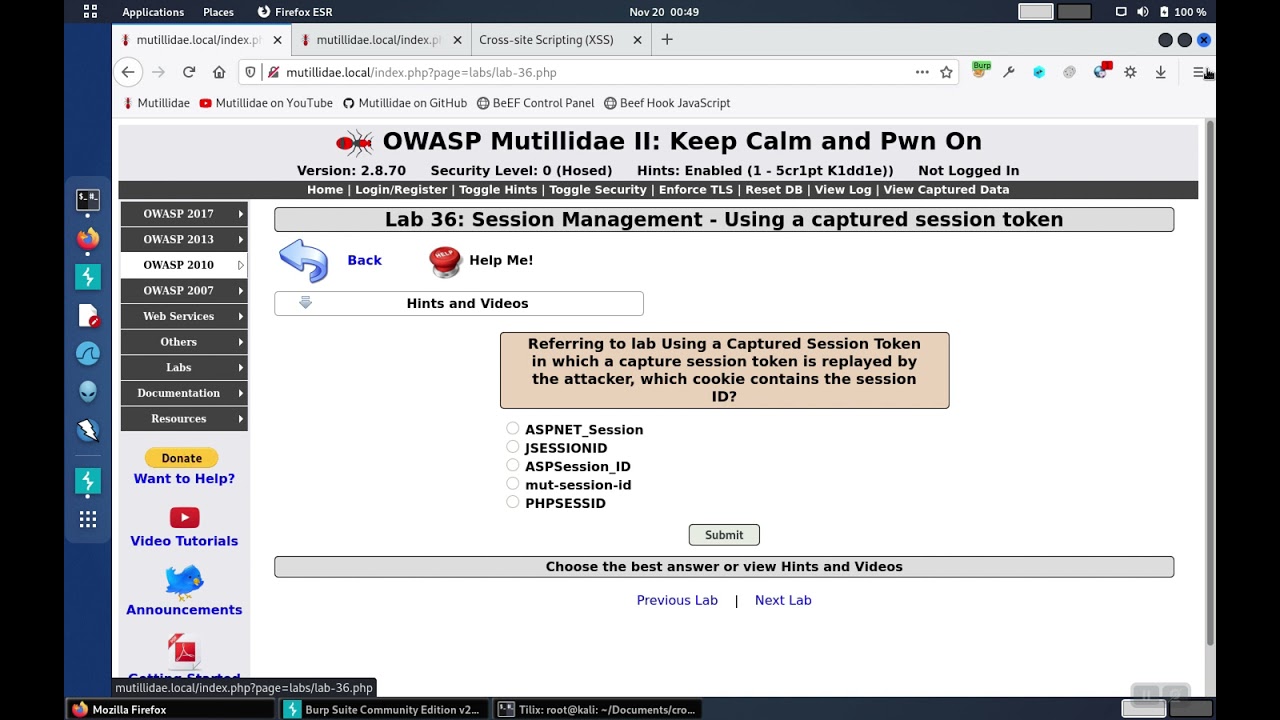Image resolution: width=1280 pixels, height=720 pixels.
Task: Select the ASPSession_ID radio option
Action: click(x=513, y=465)
